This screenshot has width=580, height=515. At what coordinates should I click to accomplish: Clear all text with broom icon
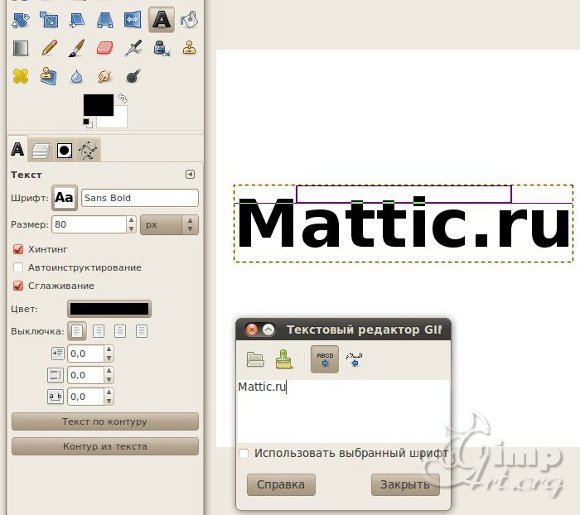(x=284, y=359)
